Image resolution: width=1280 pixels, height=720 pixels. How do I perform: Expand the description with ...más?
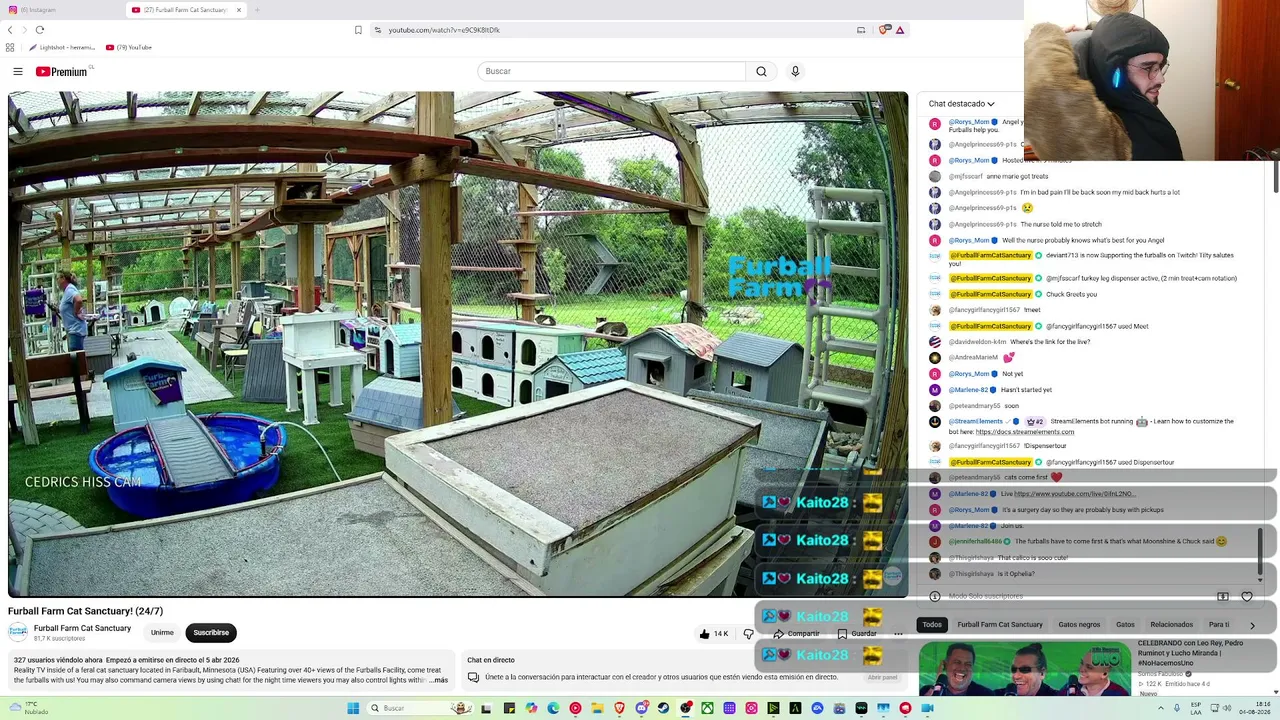coord(439,680)
